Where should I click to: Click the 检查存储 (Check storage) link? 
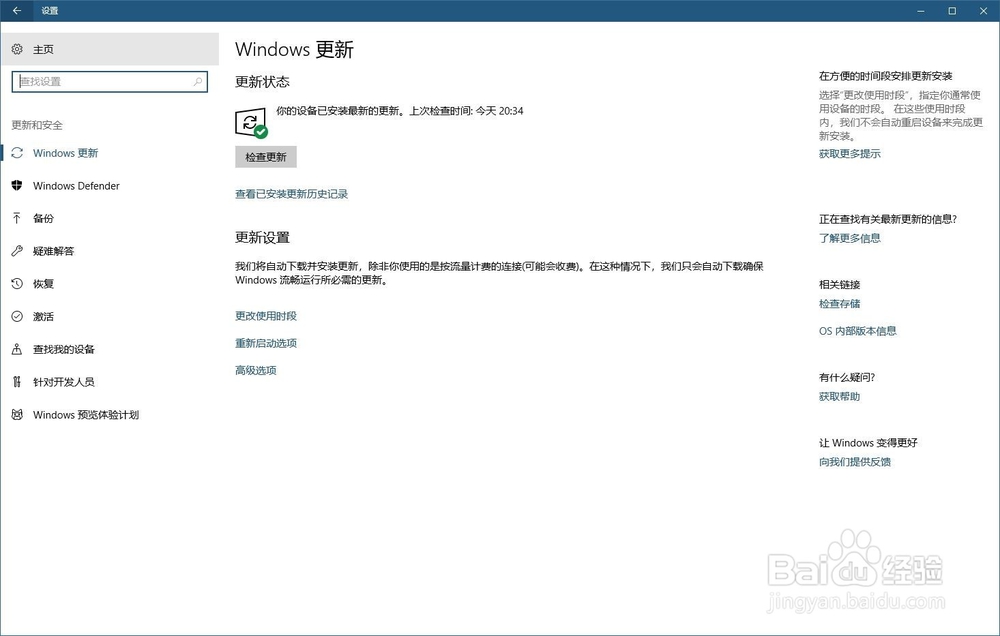coord(838,304)
